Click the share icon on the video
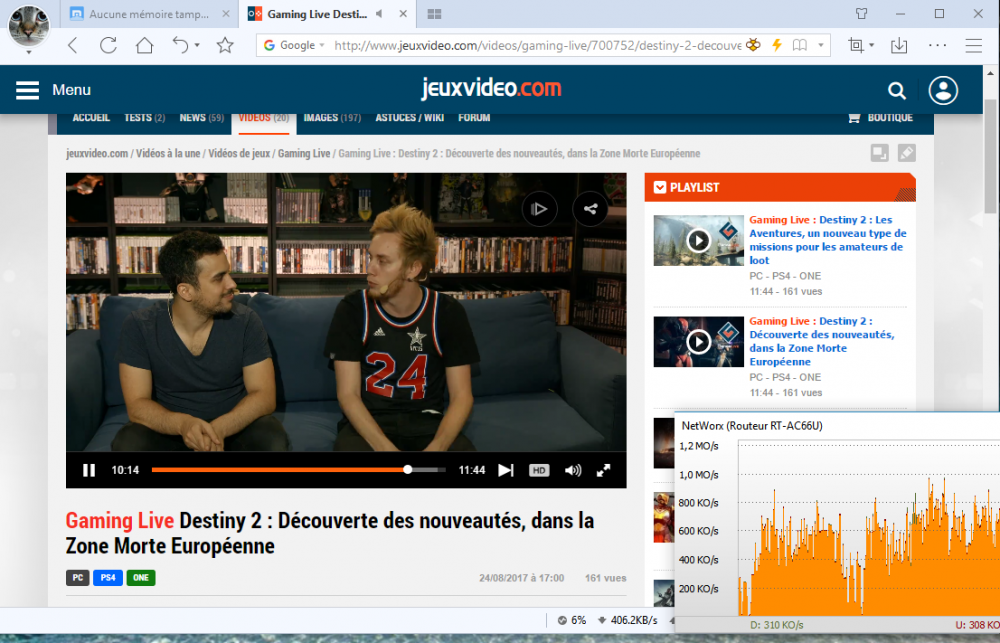The width and height of the screenshot is (1000, 643). 591,209
